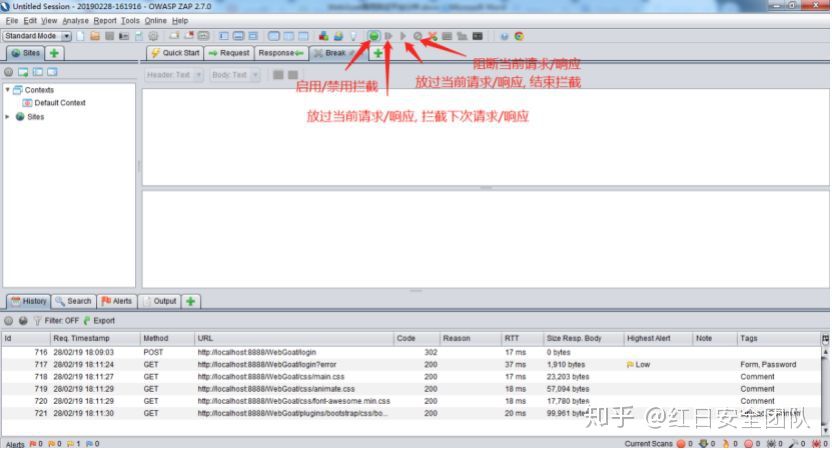Click the Submit and continue play icon
This screenshot has height=450, width=832.
click(x=403, y=36)
